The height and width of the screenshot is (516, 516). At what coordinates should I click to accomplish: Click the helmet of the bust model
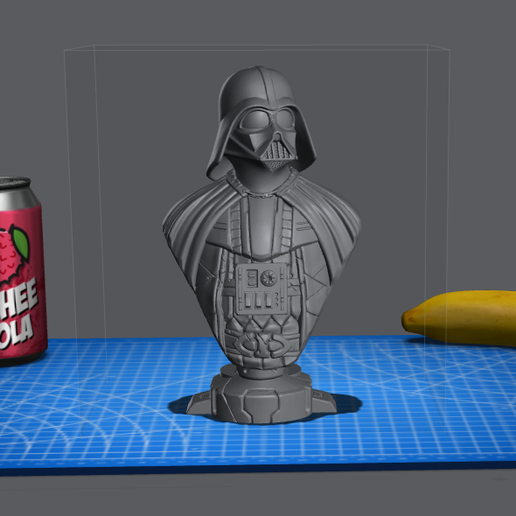coord(261,122)
